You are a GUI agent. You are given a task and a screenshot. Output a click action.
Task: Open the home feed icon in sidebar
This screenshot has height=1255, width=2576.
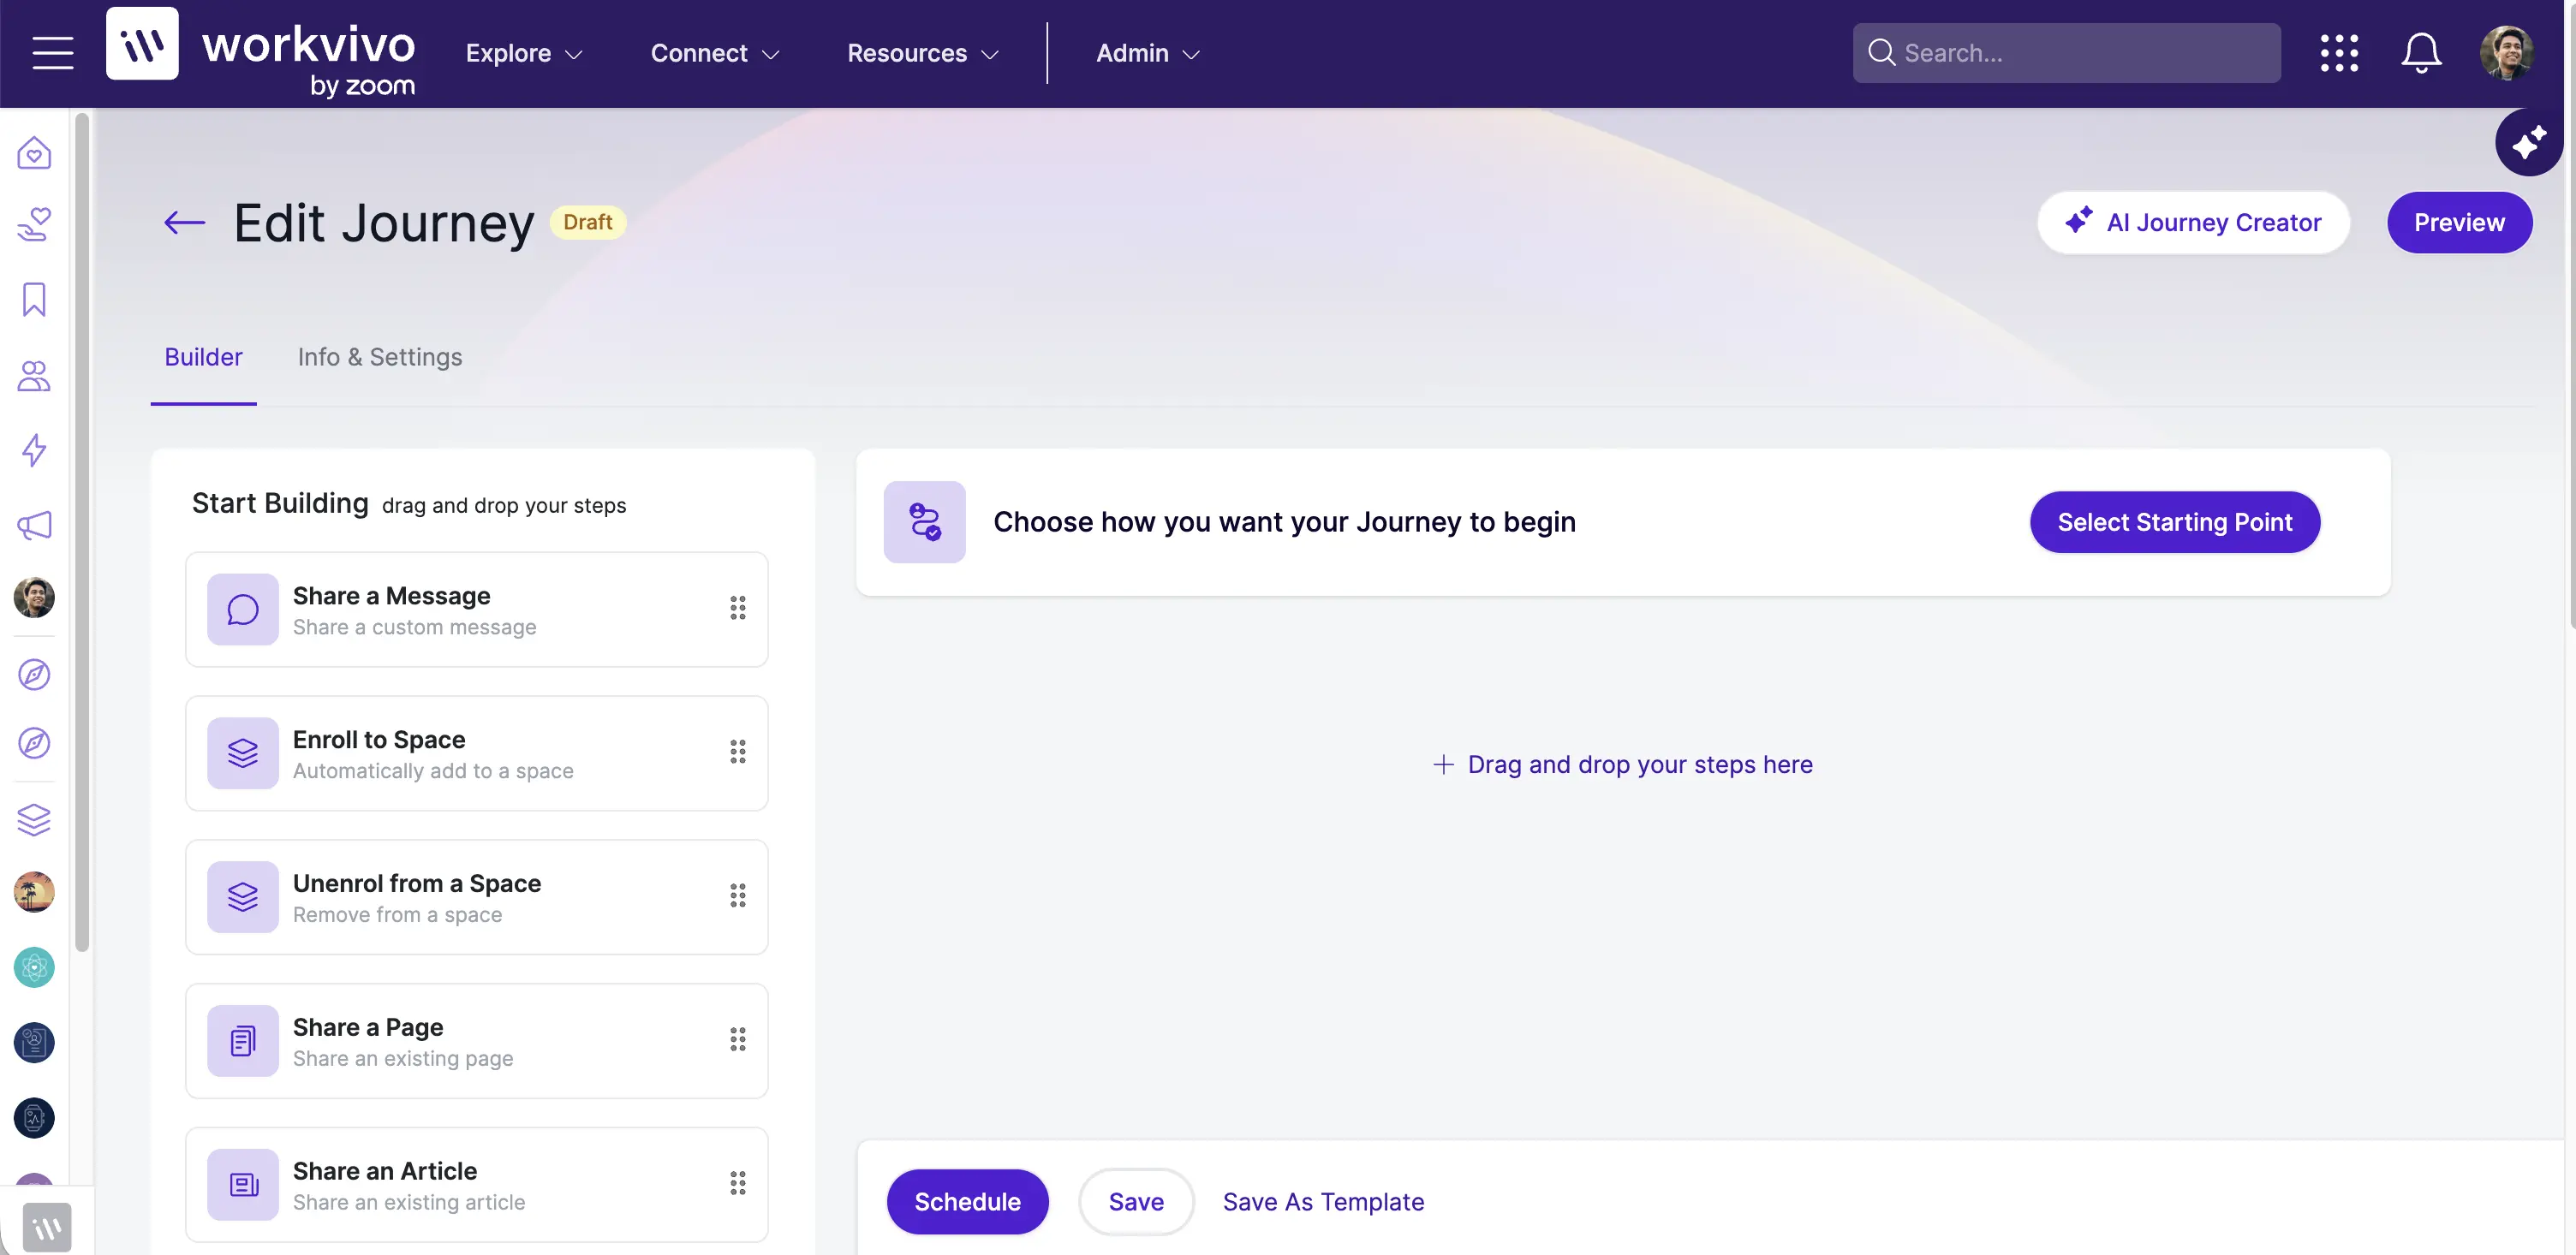[x=34, y=153]
